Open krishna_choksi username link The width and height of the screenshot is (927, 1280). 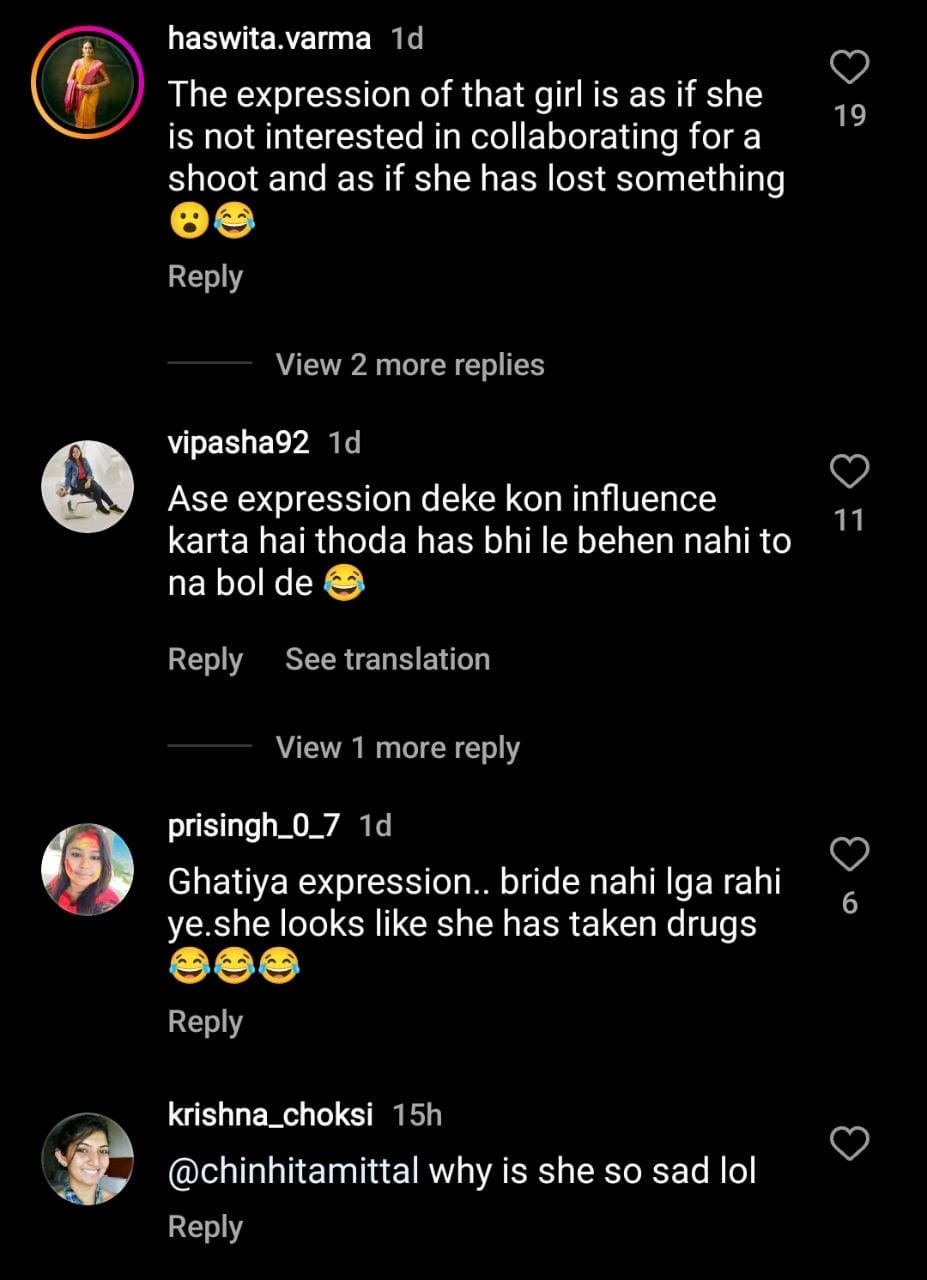[271, 1115]
